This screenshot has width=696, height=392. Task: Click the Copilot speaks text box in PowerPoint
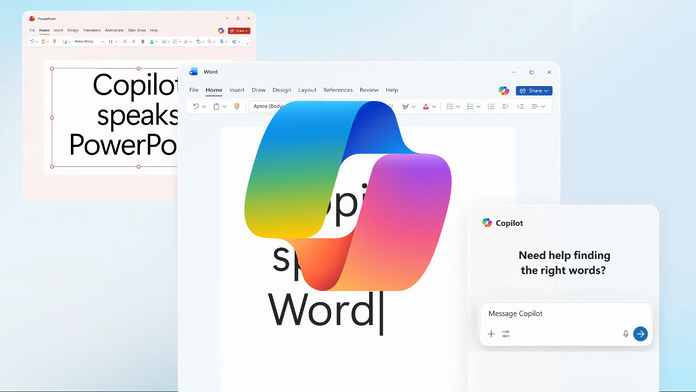click(x=115, y=118)
